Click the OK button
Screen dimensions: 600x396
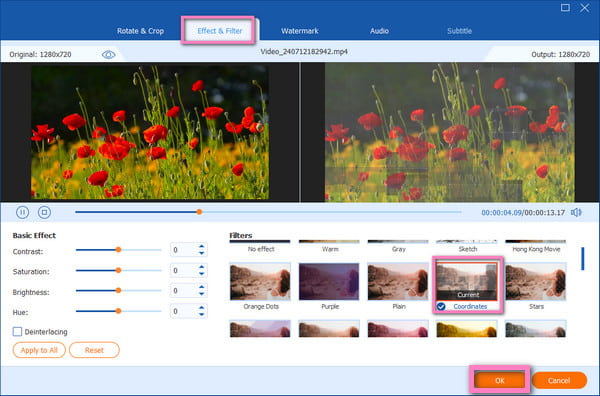pos(500,380)
